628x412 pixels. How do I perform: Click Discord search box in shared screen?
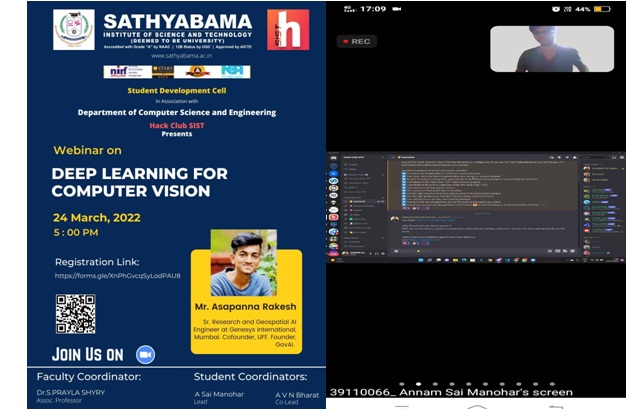(x=594, y=157)
